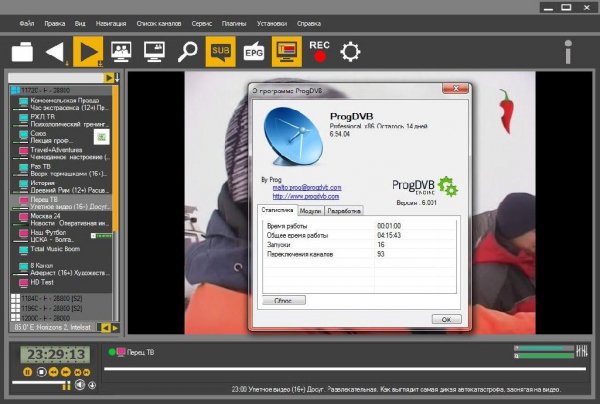600x404 pixels.
Task: Open the folder icon in the toolbar
Action: 22,52
